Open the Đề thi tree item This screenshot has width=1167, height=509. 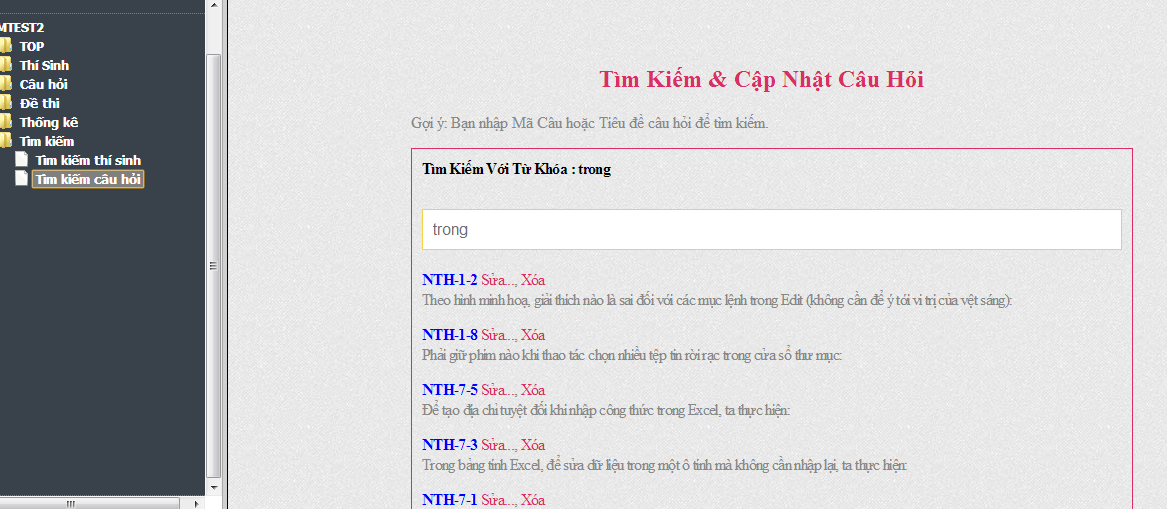39,103
